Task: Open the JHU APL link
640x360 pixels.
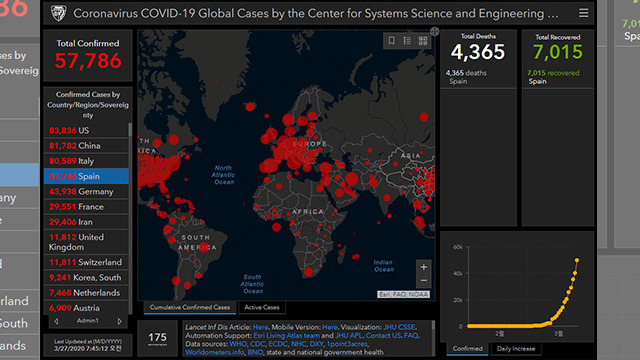Action: point(349,336)
